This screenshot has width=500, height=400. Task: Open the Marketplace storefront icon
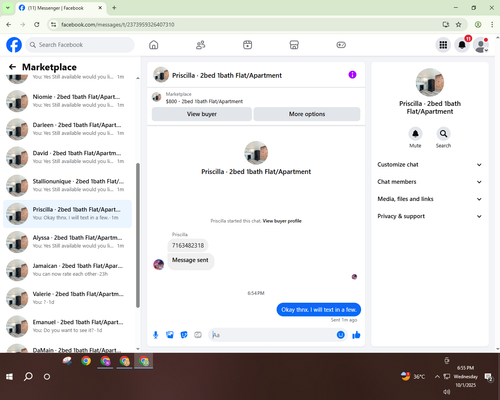[x=294, y=45]
